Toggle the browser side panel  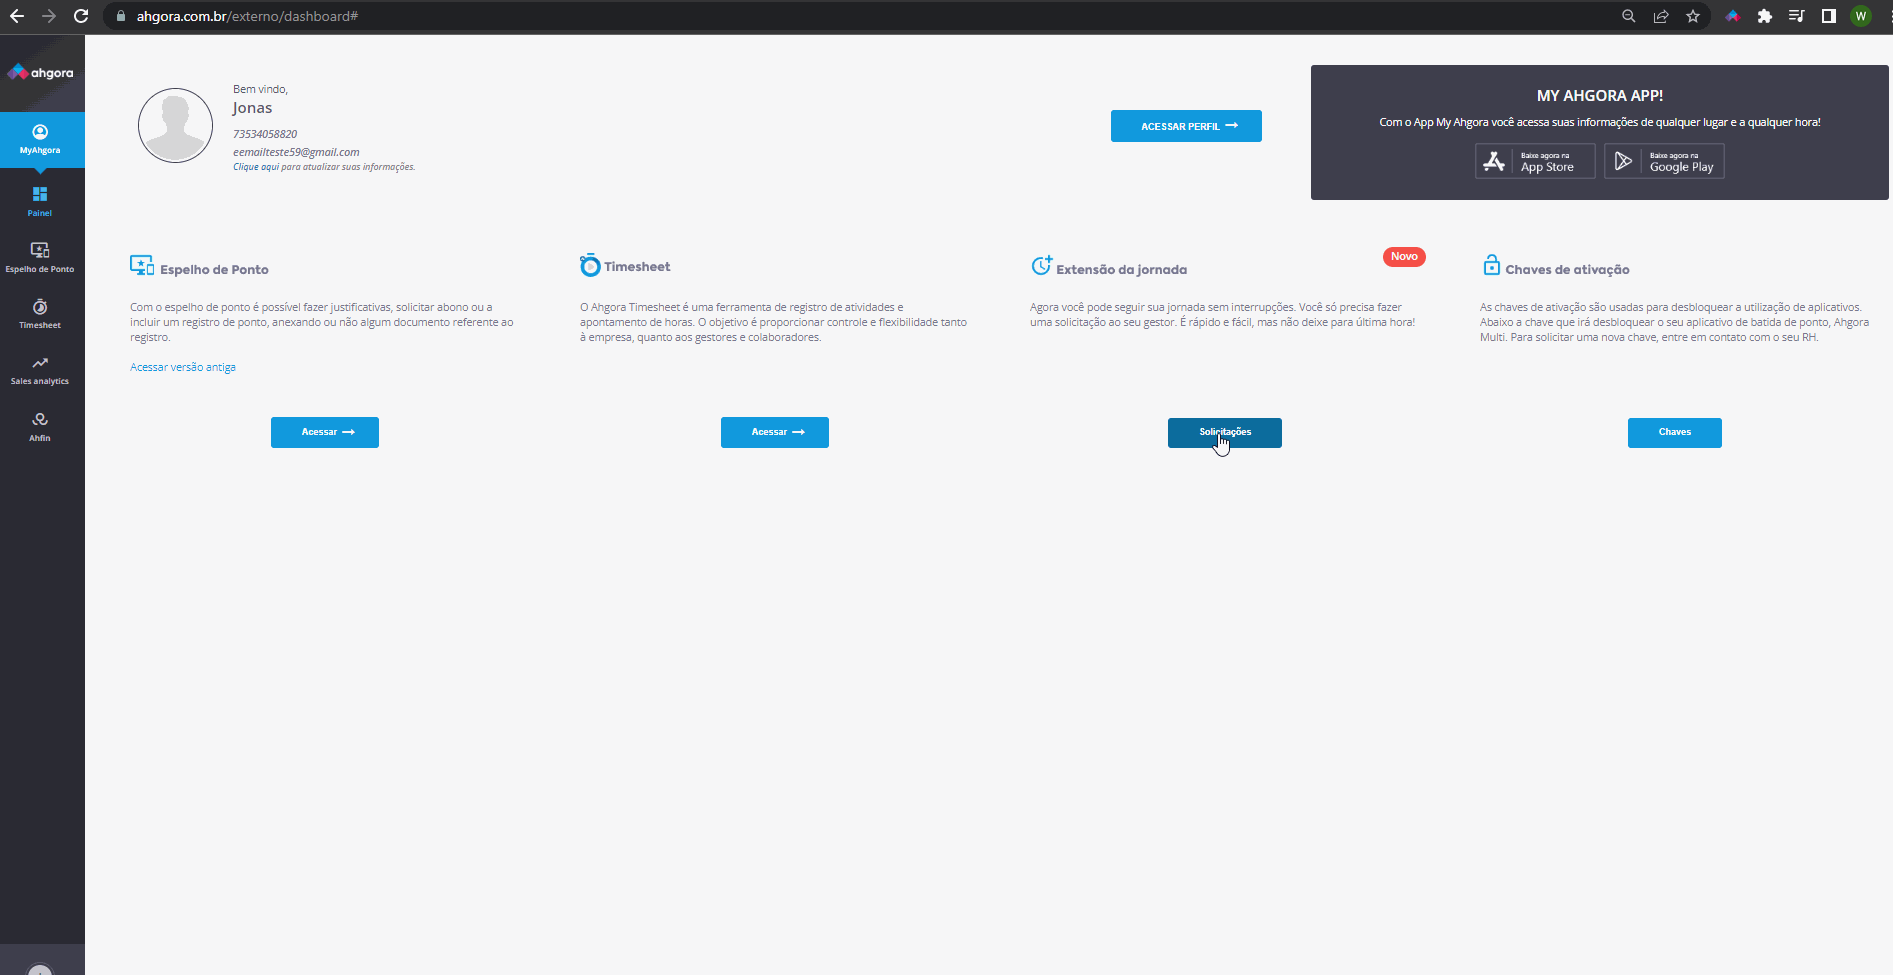(1829, 16)
